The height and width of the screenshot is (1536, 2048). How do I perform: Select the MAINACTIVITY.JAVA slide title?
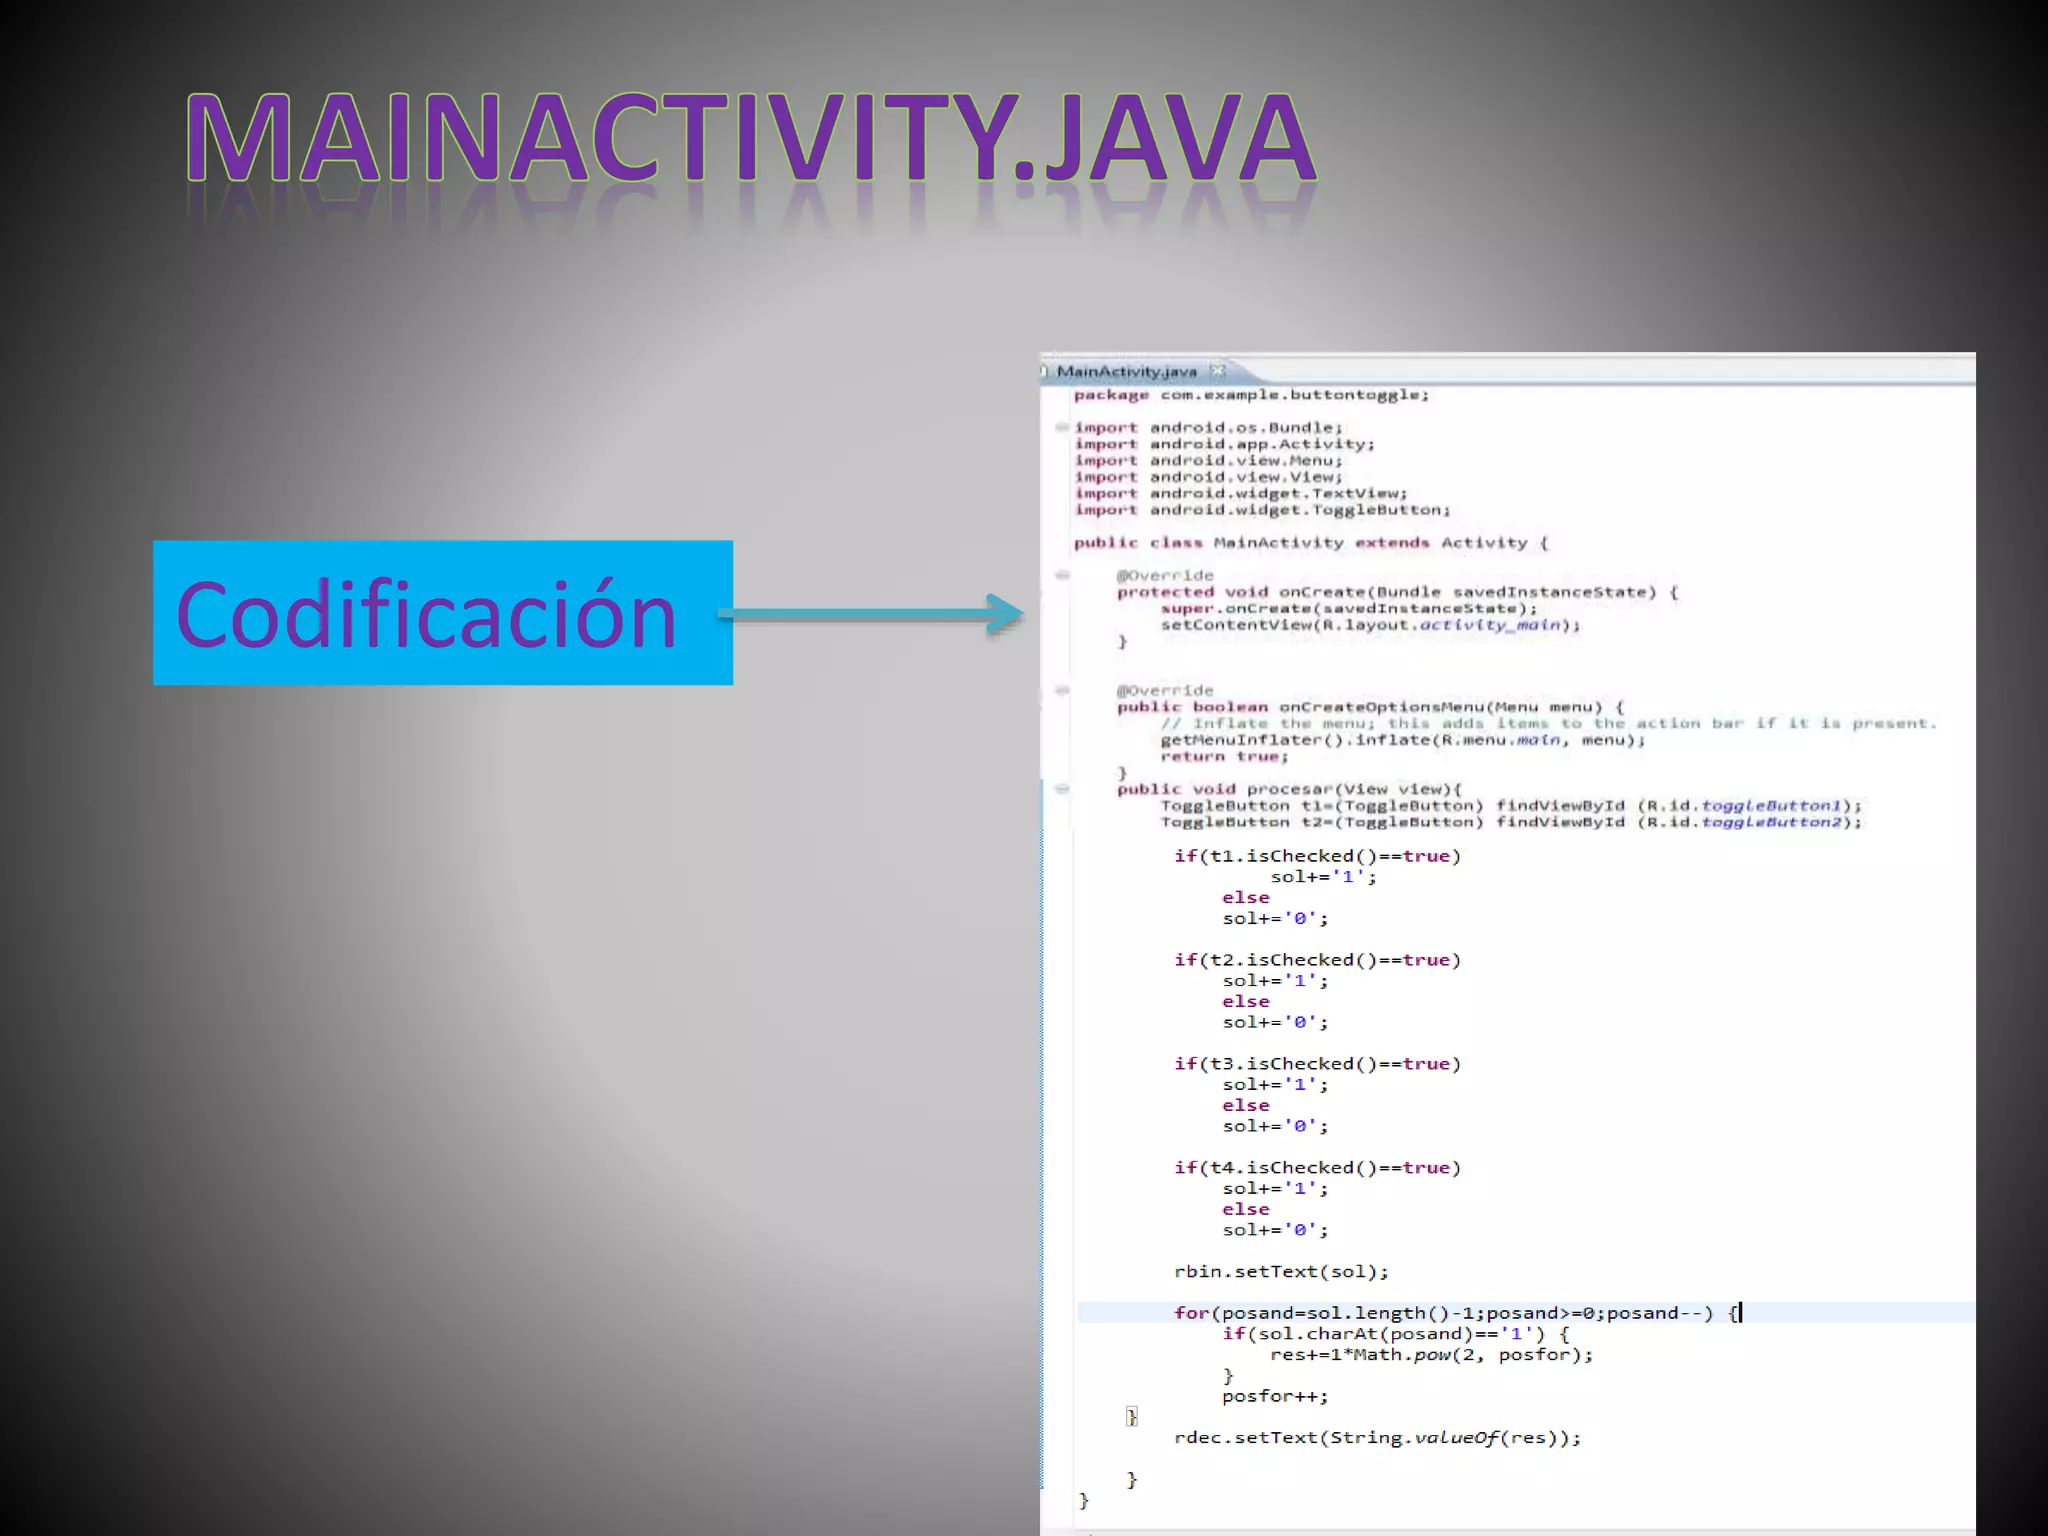[x=751, y=137]
